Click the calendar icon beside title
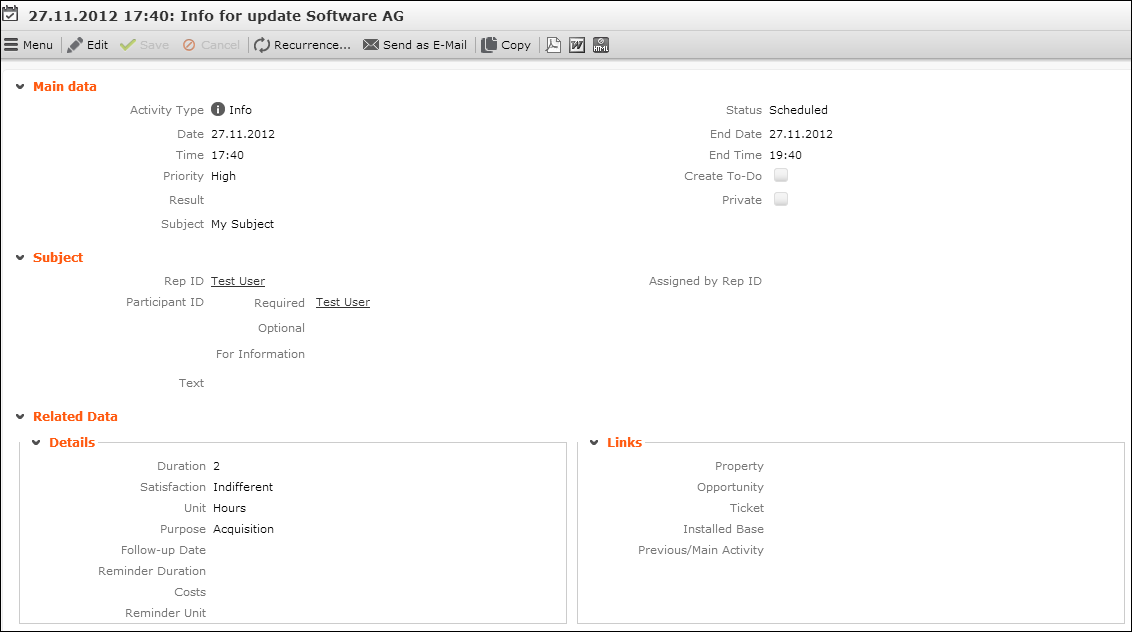This screenshot has width=1132, height=632. click(10, 13)
